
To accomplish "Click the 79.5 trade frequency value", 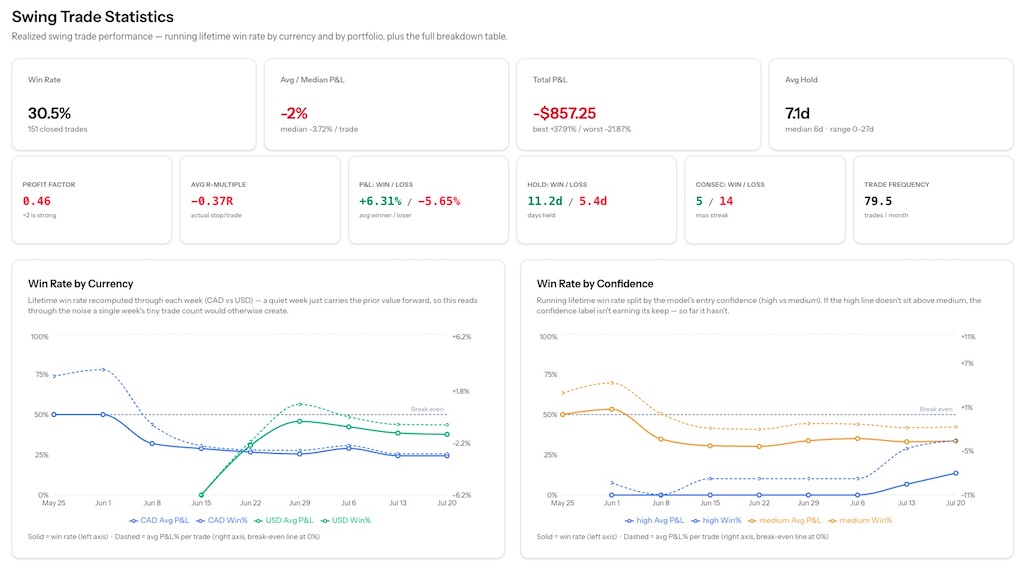I will pos(878,201).
